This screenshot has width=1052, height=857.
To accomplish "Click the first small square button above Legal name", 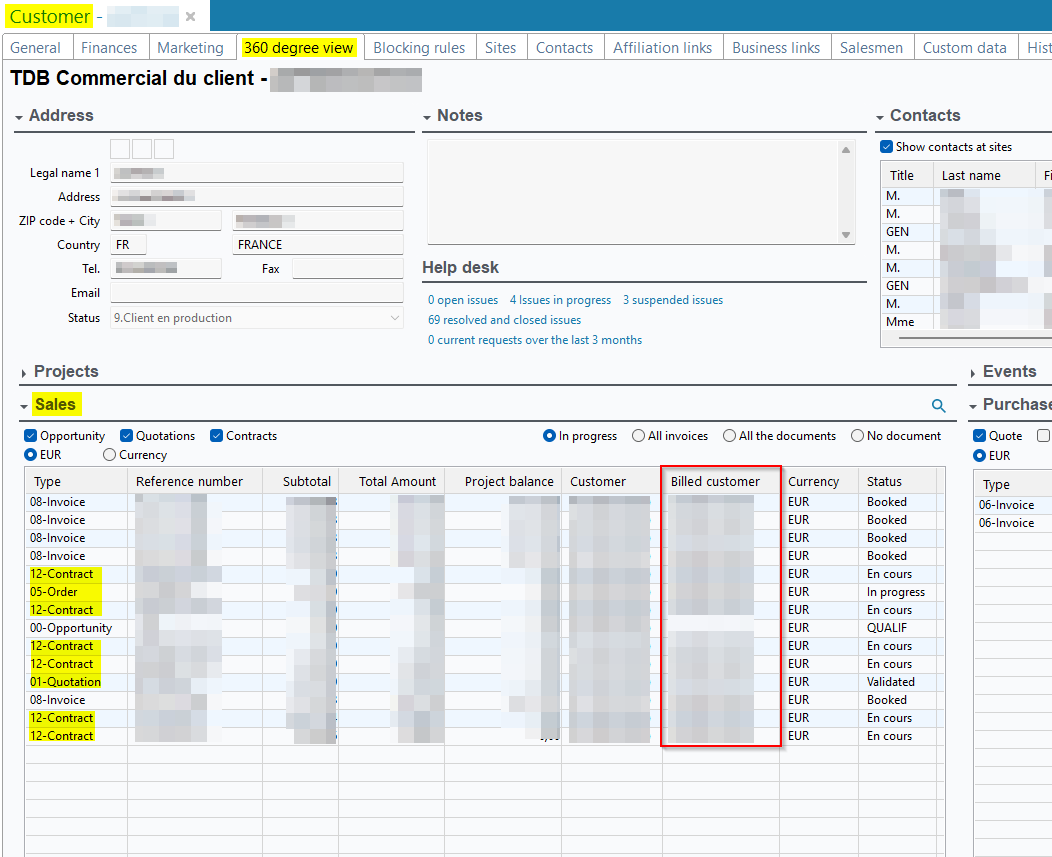I will (x=120, y=149).
